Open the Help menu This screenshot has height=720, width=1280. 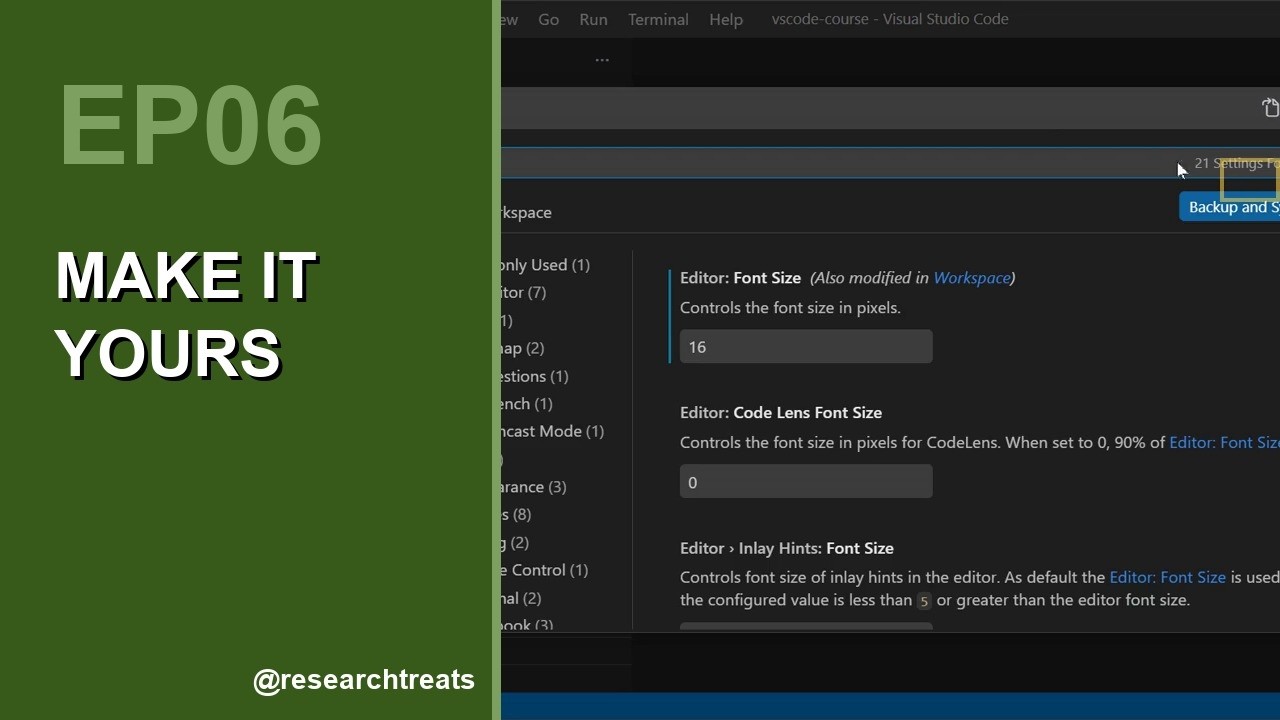tap(726, 19)
